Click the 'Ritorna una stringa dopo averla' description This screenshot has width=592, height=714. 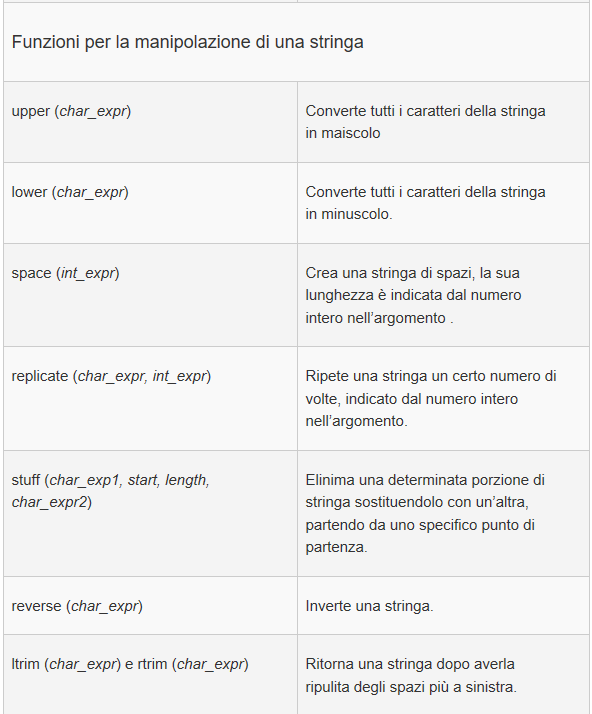tap(411, 675)
